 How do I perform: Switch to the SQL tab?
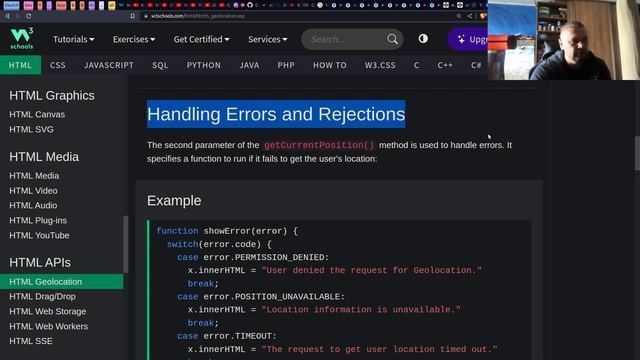pos(160,65)
